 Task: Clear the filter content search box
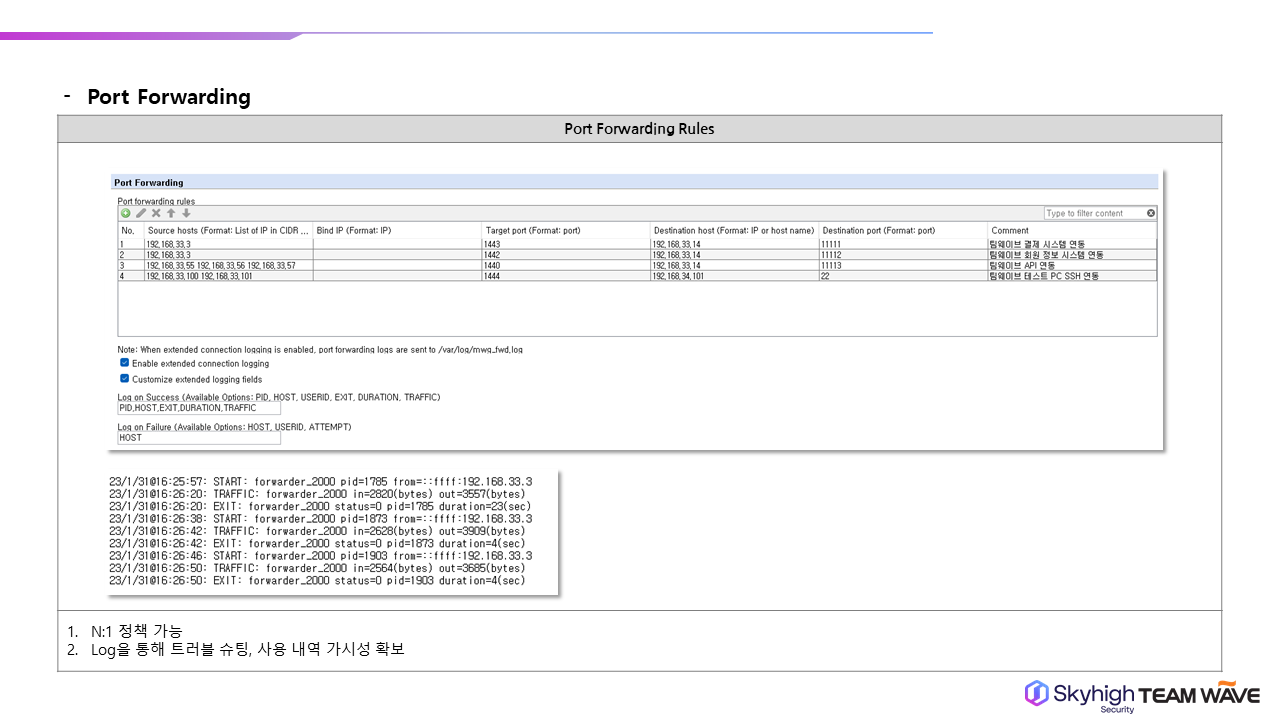1151,213
